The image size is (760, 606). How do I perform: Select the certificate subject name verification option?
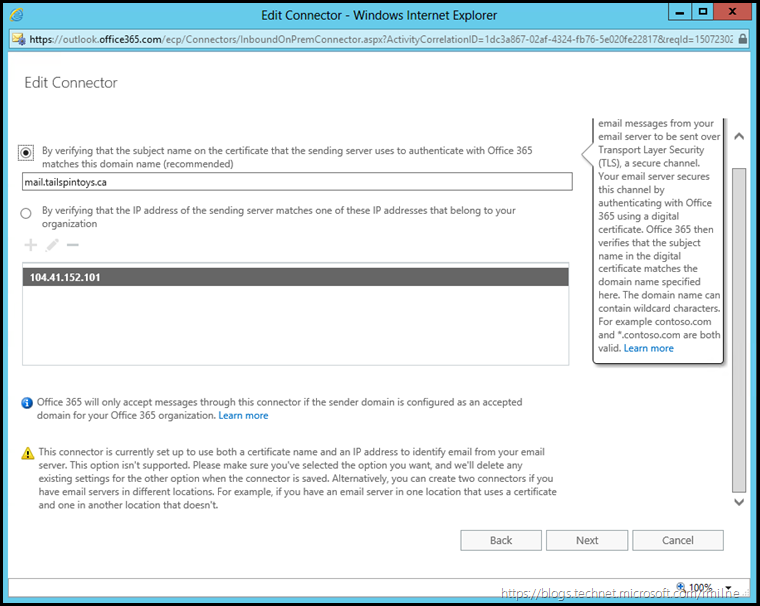(x=26, y=153)
